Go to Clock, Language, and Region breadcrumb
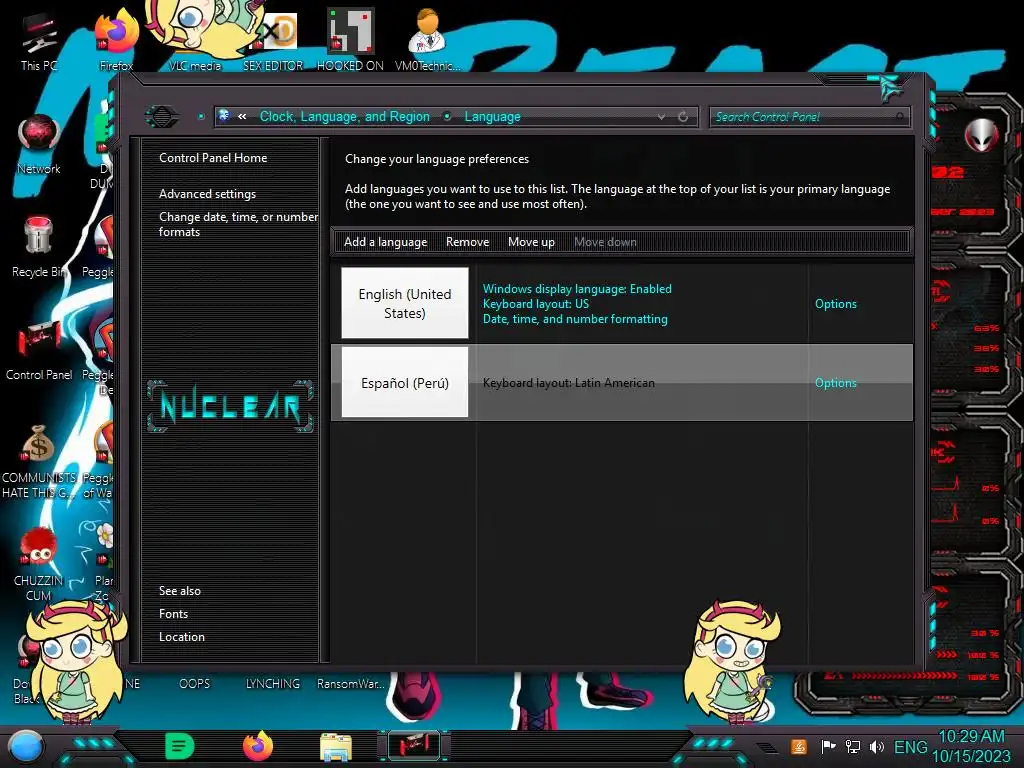The height and width of the screenshot is (768, 1024). tap(345, 117)
